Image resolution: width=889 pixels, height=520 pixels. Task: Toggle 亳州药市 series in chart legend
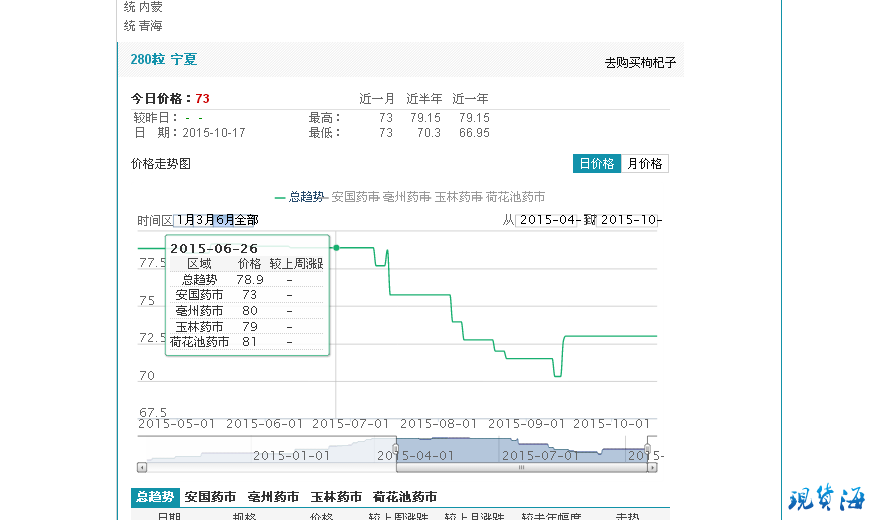407,197
